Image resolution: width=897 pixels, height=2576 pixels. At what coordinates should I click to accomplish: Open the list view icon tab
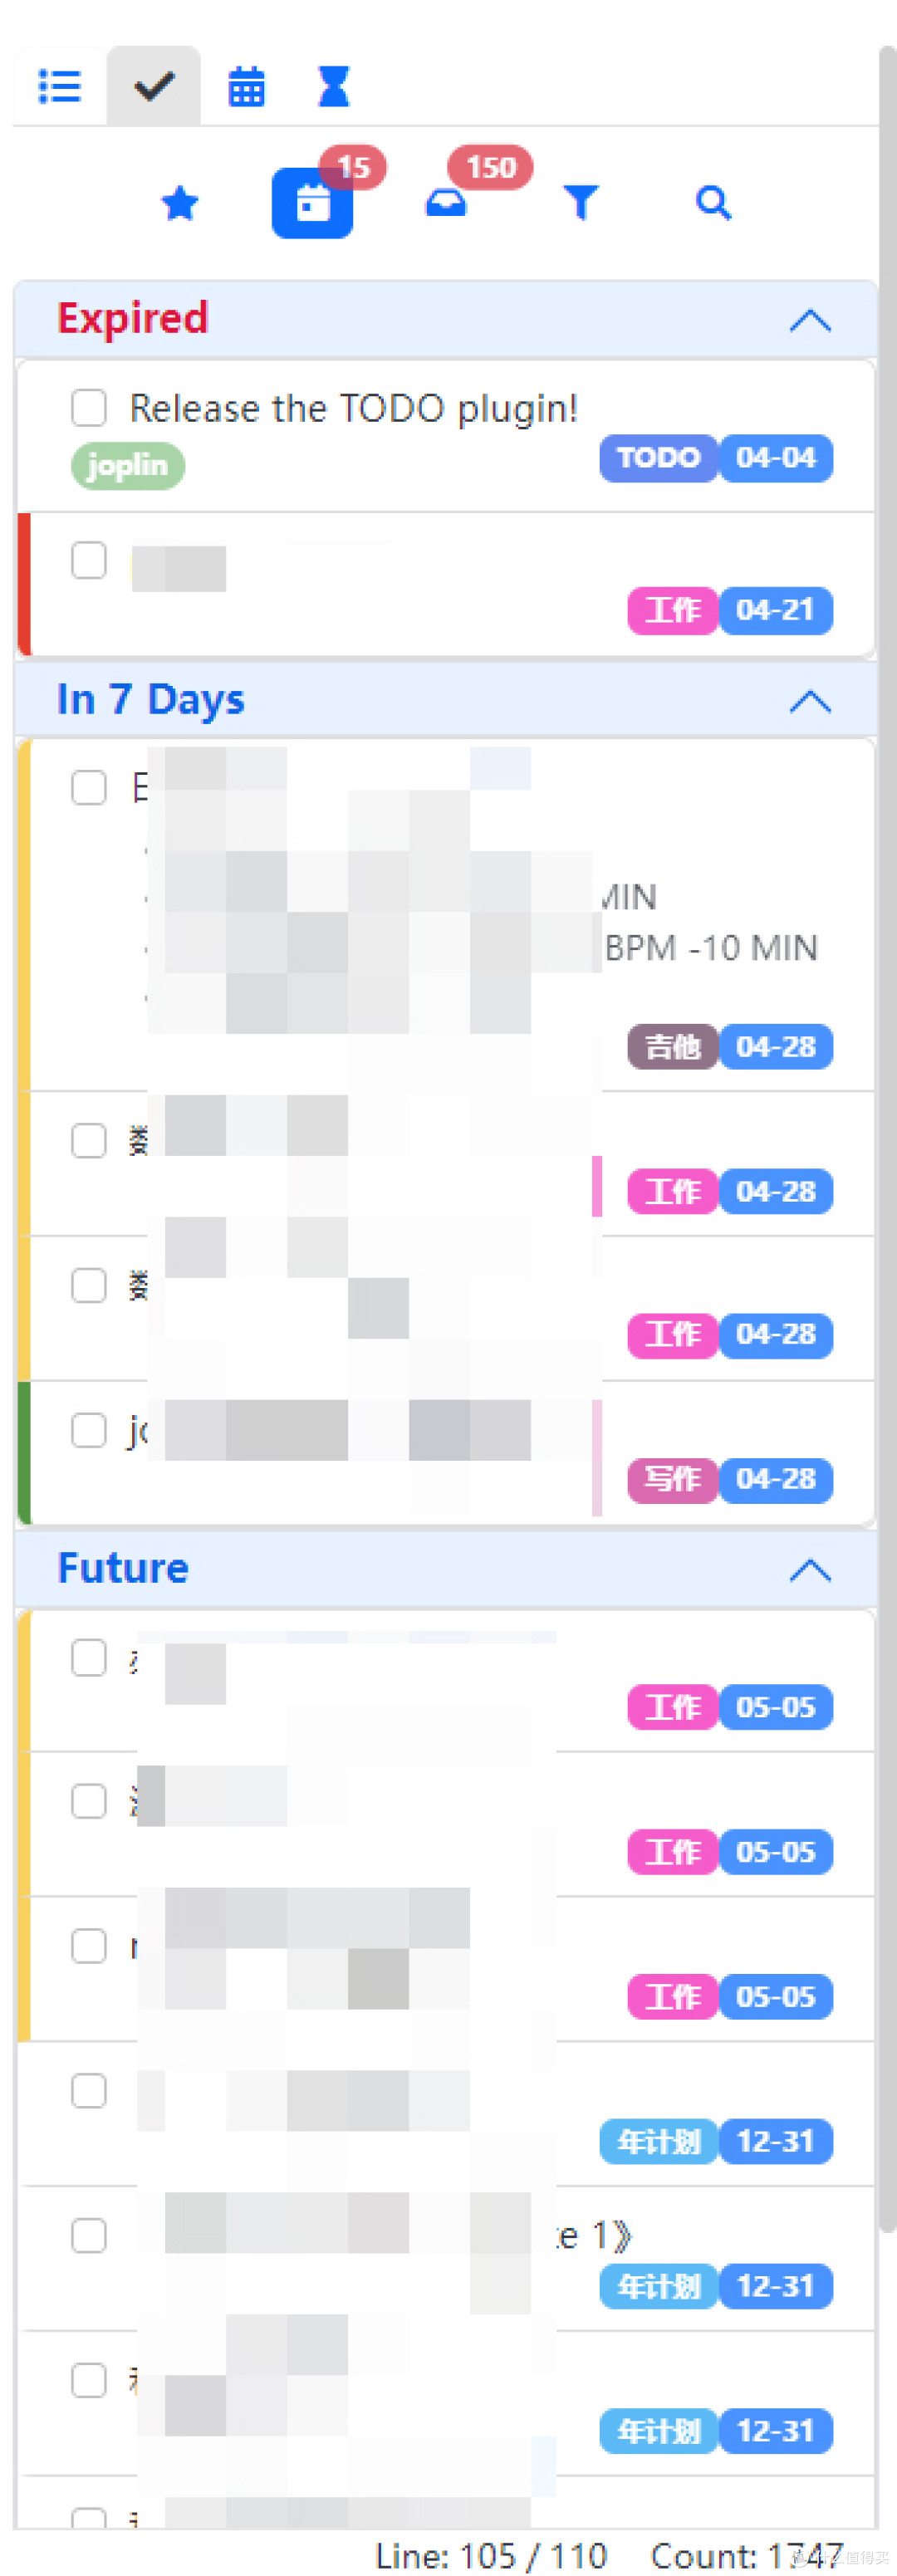tap(59, 86)
